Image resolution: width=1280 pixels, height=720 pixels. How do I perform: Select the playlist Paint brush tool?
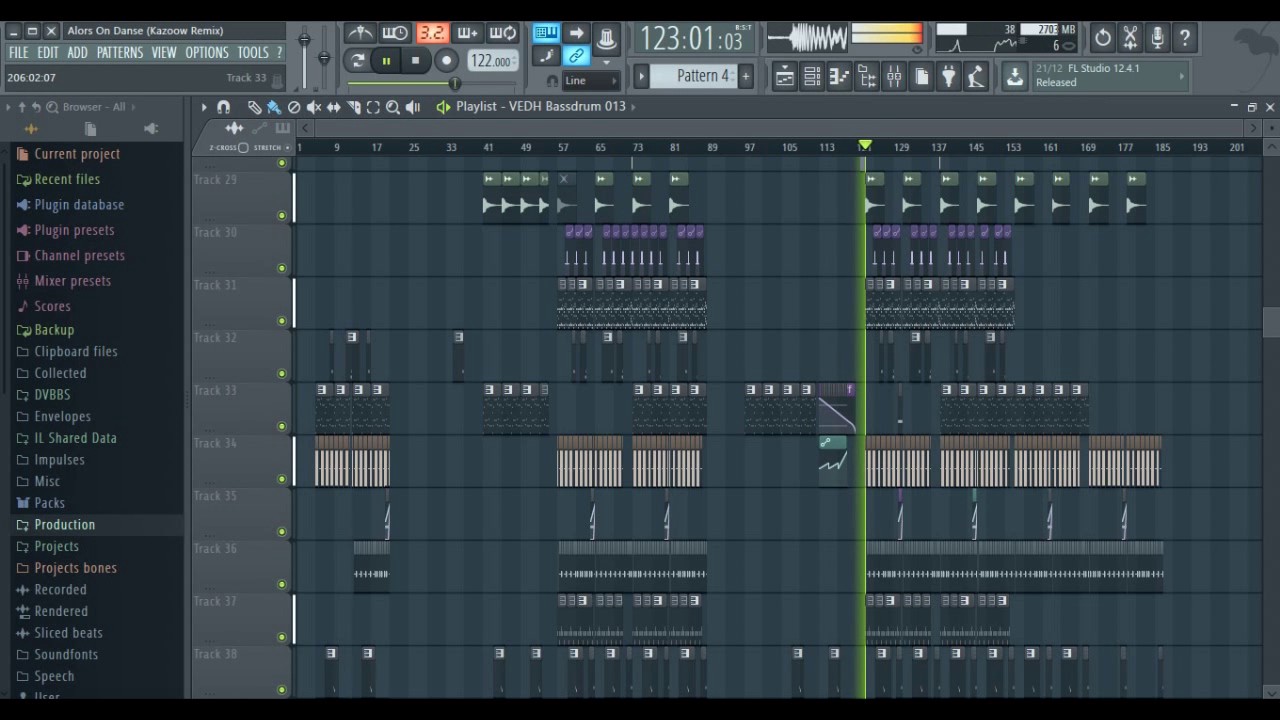pyautogui.click(x=274, y=107)
